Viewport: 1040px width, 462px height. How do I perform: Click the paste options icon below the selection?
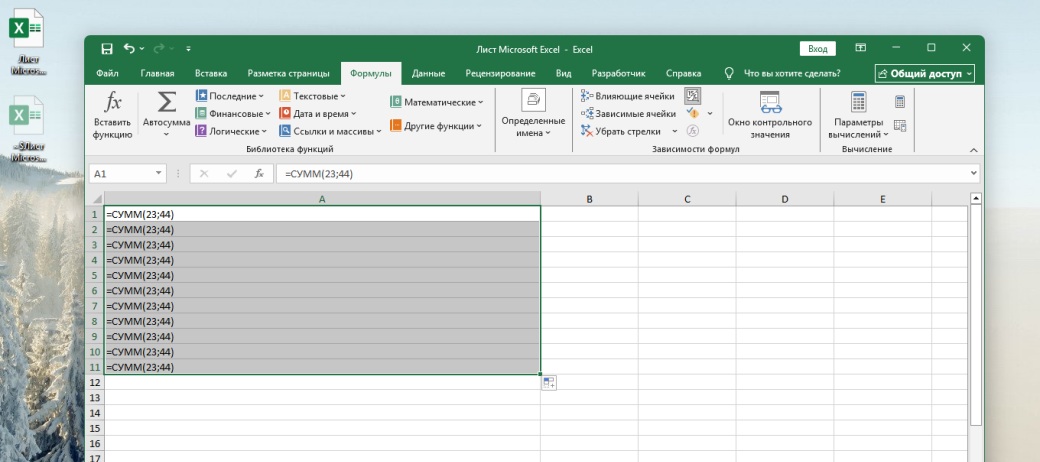pyautogui.click(x=548, y=383)
